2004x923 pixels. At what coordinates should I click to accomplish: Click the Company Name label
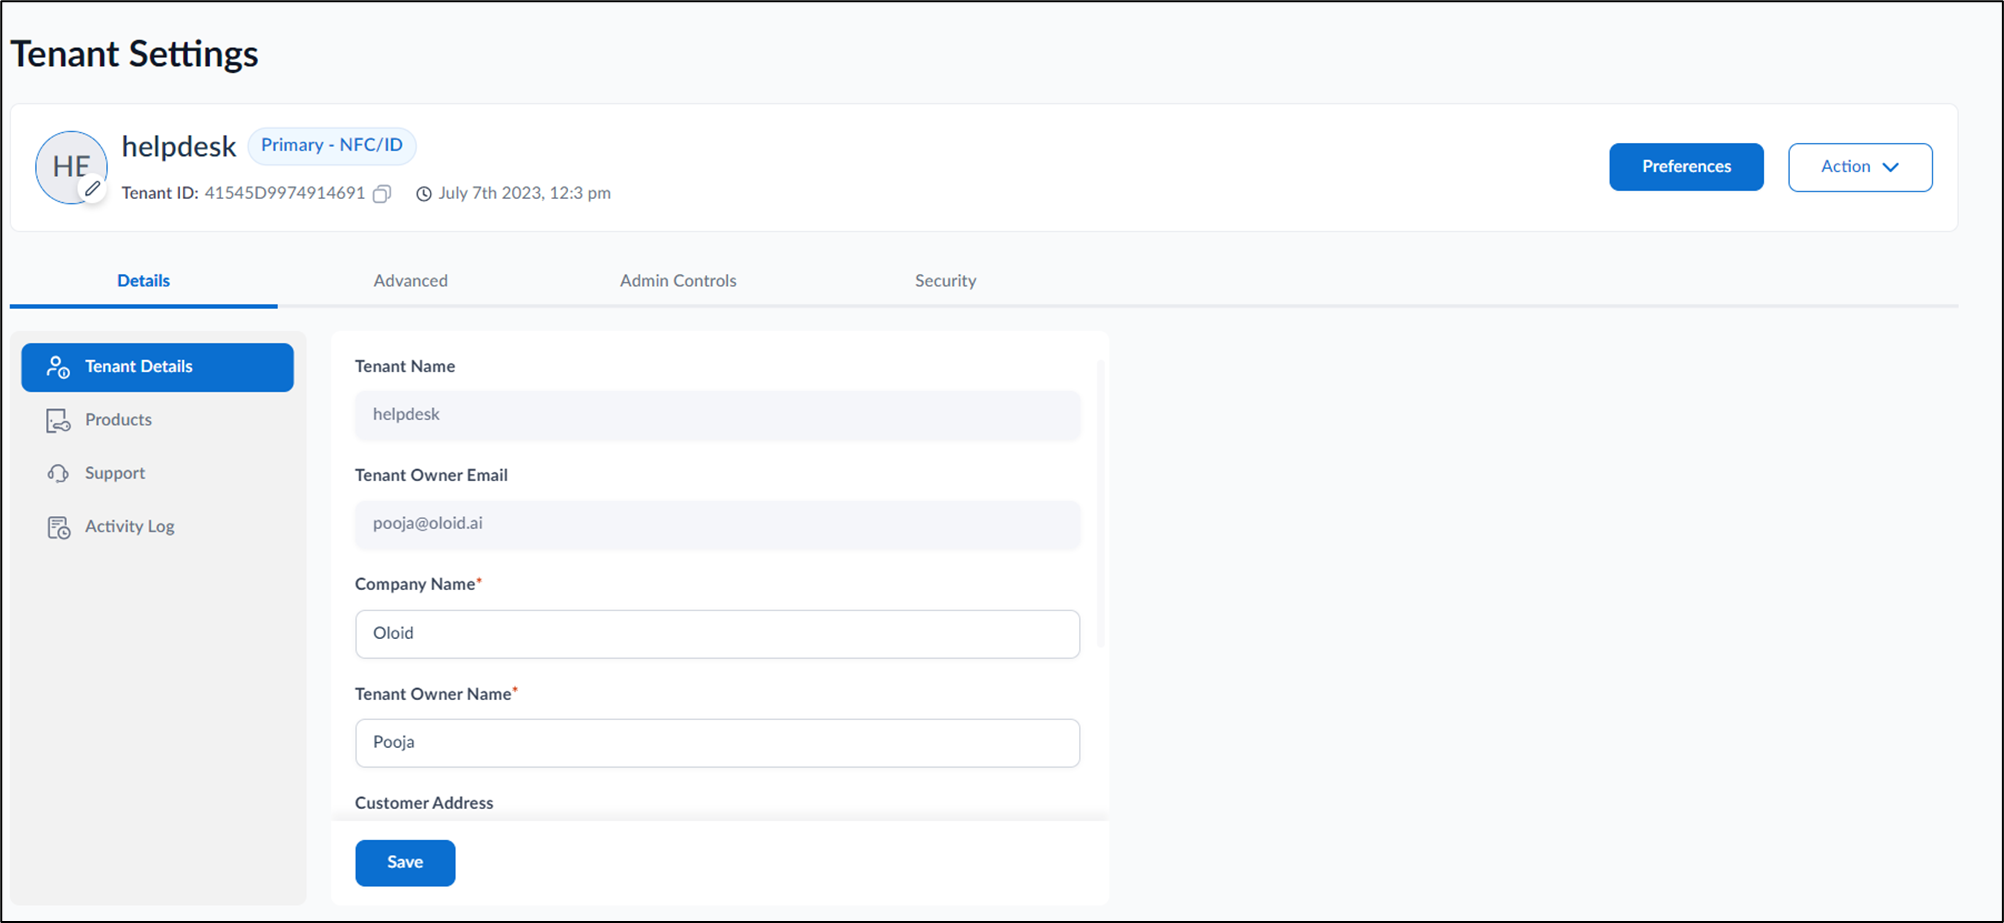(415, 584)
